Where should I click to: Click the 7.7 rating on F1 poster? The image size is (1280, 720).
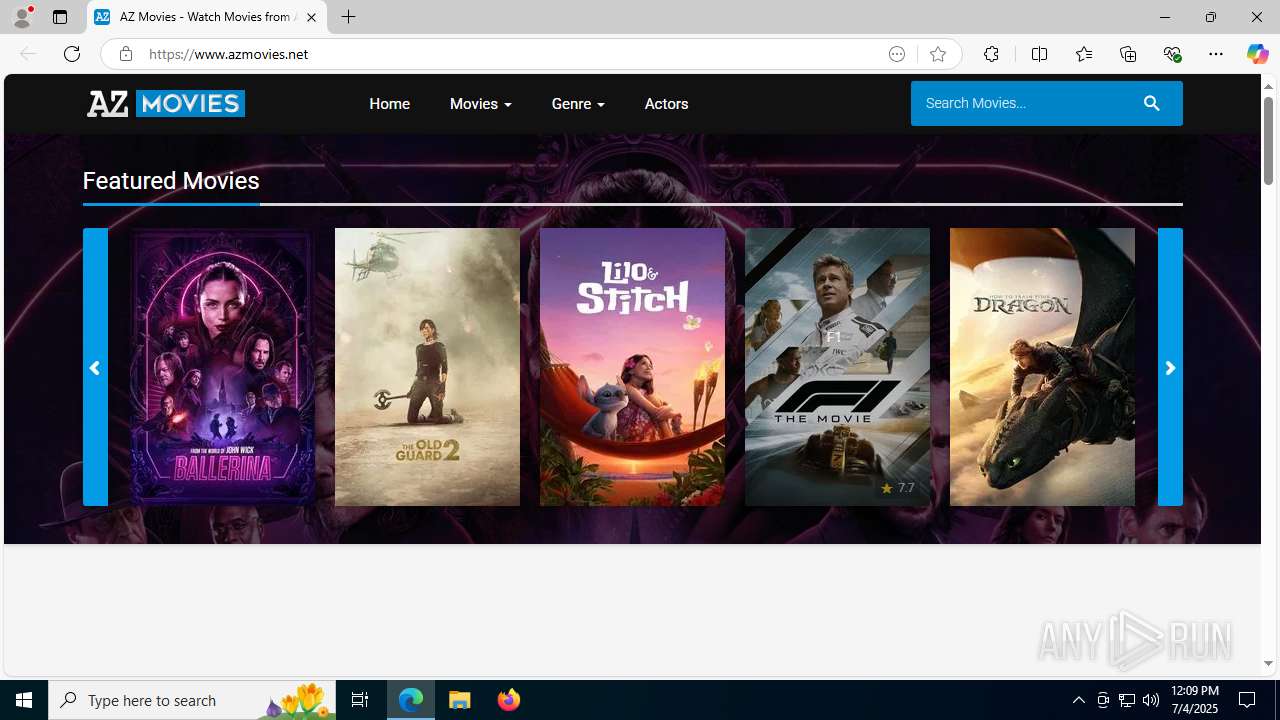(897, 488)
